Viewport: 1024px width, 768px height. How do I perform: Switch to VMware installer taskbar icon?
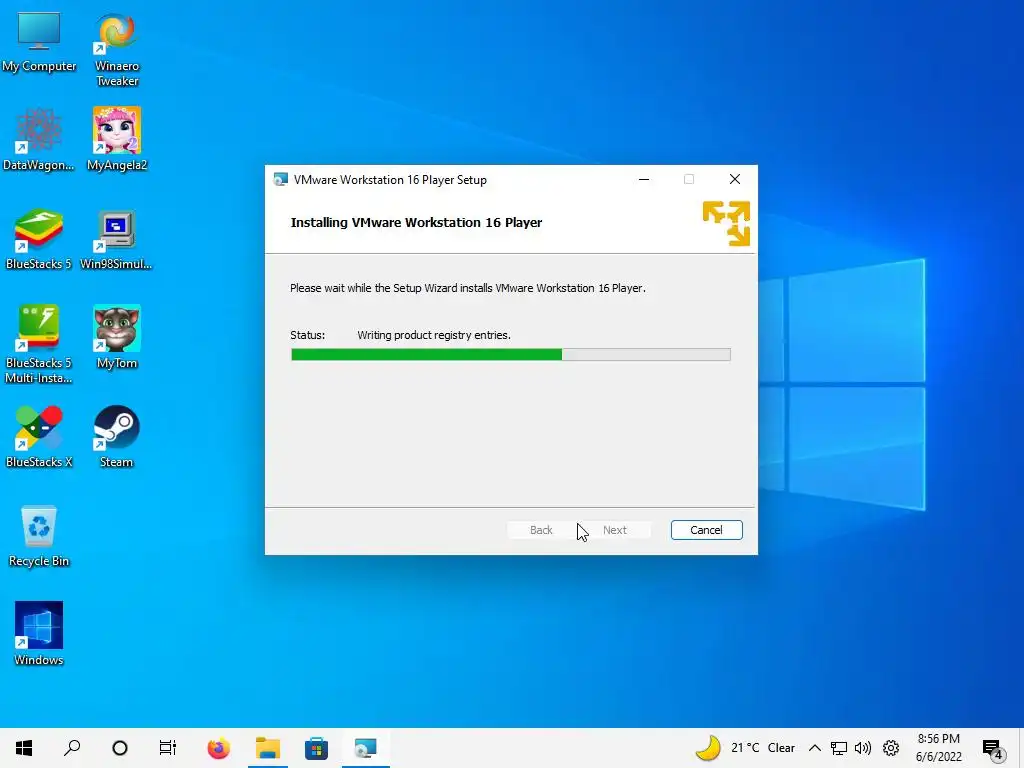(365, 748)
